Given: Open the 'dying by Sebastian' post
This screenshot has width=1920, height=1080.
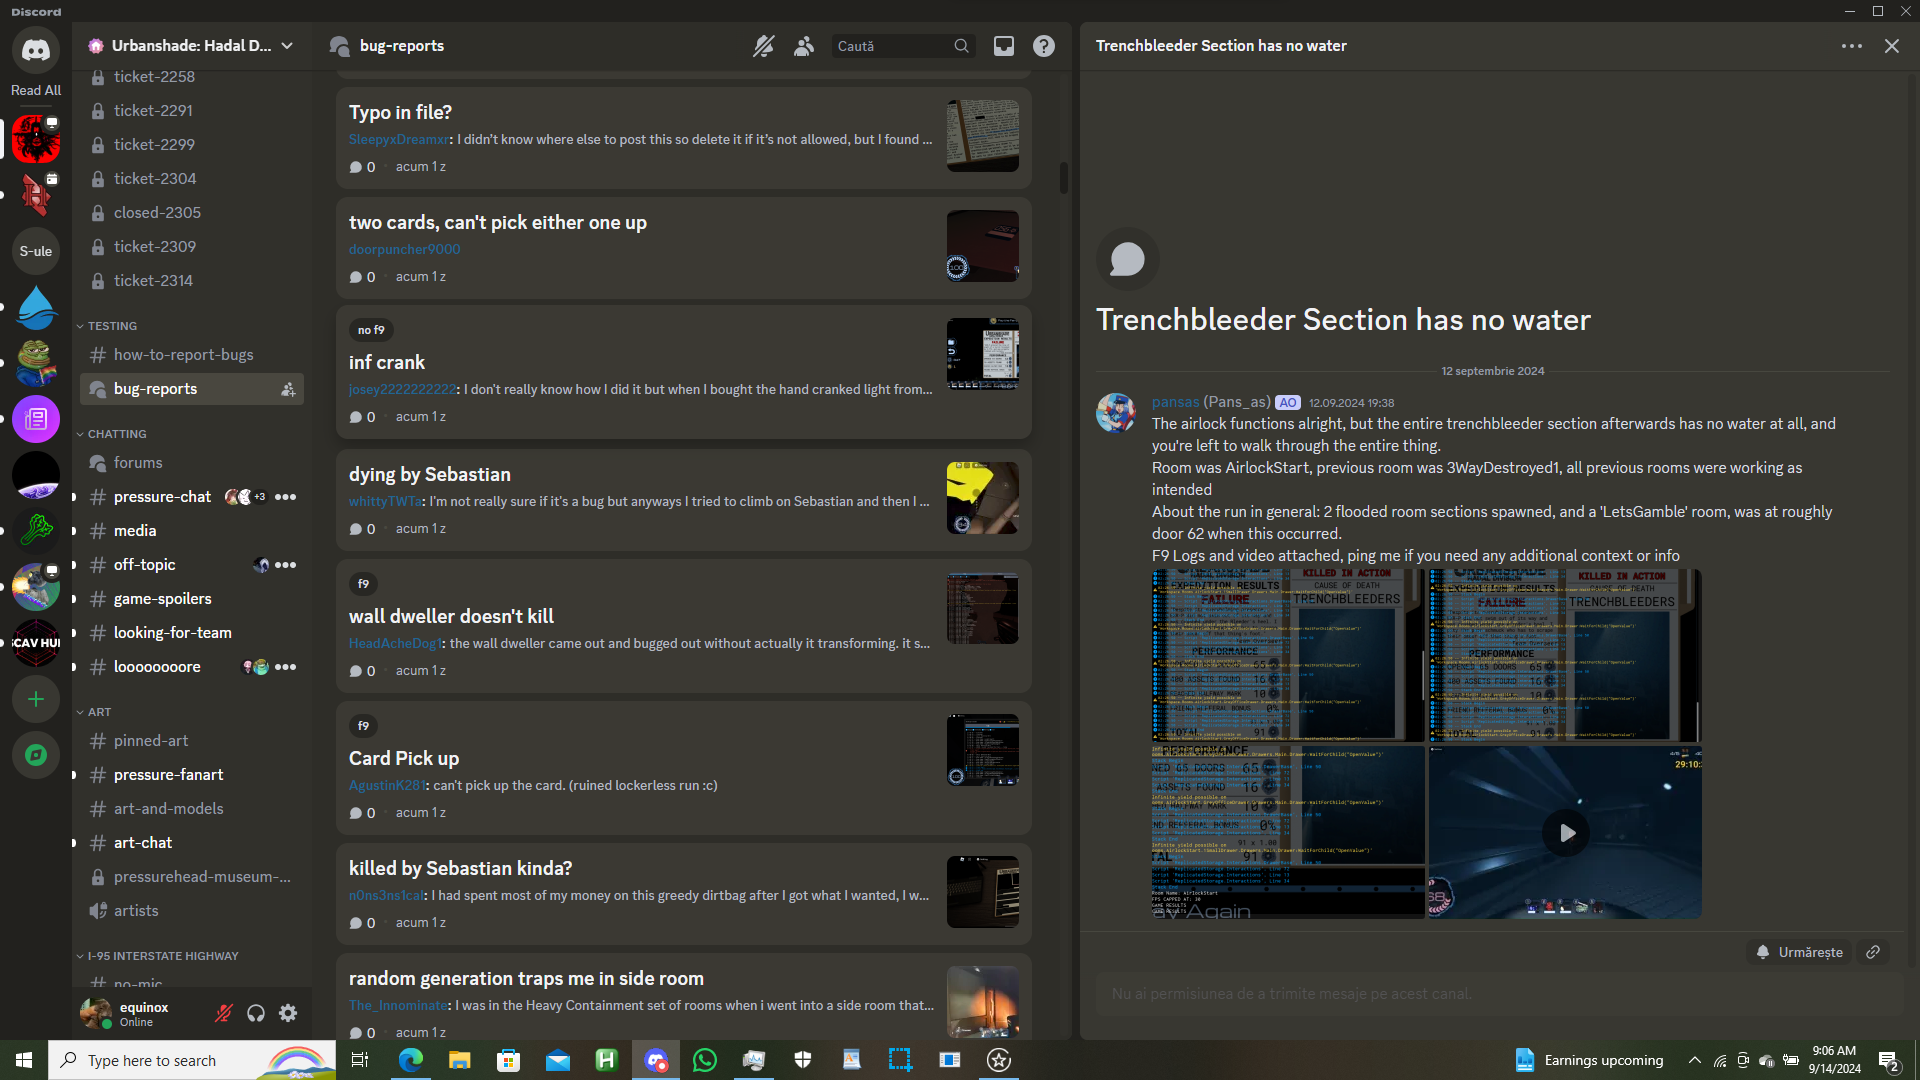Looking at the screenshot, I should (x=429, y=474).
